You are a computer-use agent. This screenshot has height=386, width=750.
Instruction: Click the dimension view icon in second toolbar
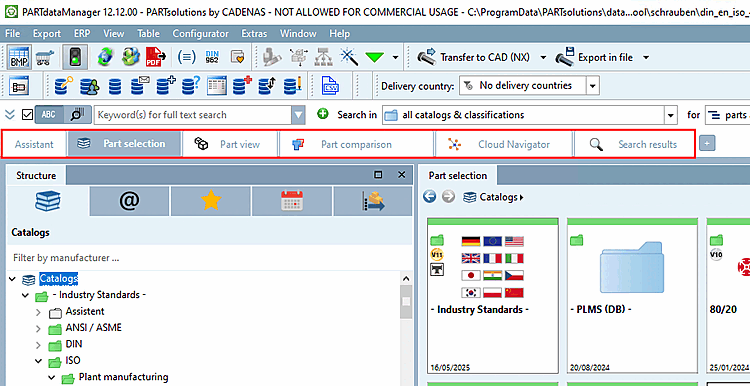point(20,87)
